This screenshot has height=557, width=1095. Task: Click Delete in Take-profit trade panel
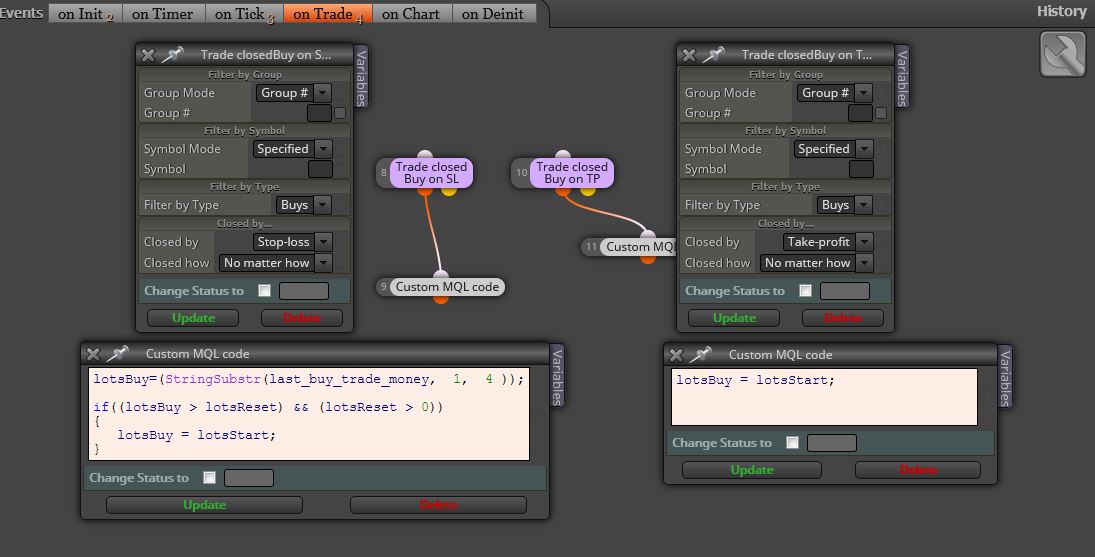[x=843, y=318]
